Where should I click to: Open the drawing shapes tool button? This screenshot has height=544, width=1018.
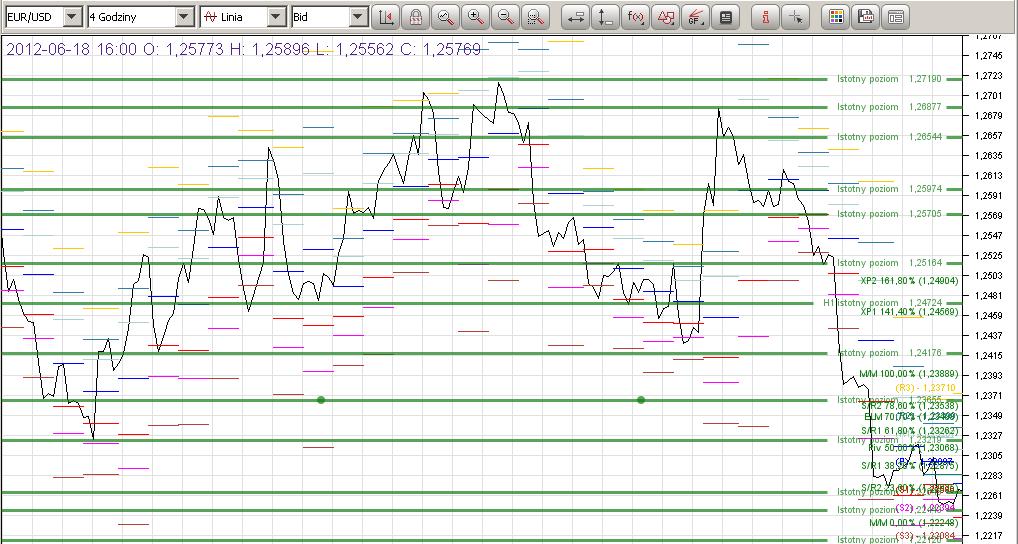click(x=665, y=18)
